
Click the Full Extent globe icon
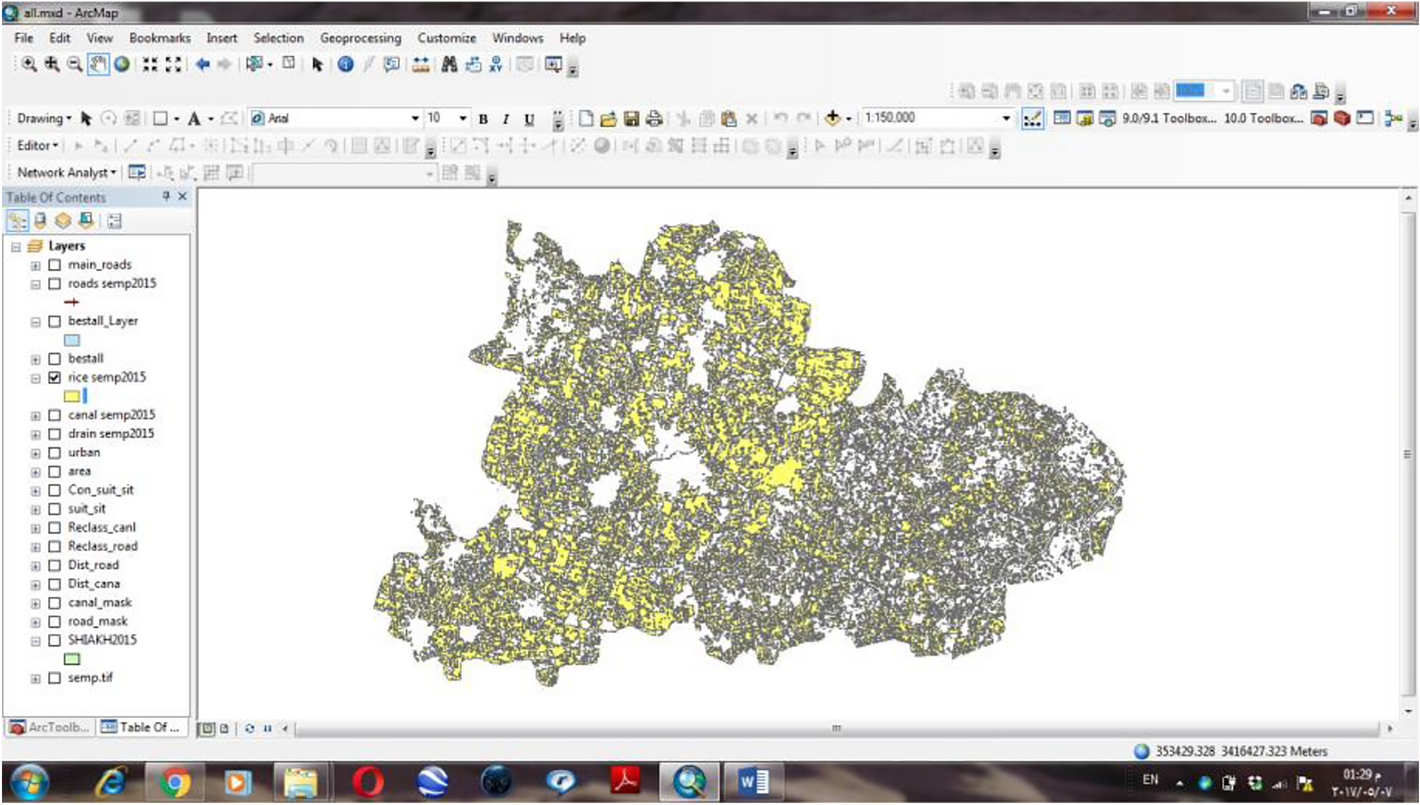tap(122, 64)
